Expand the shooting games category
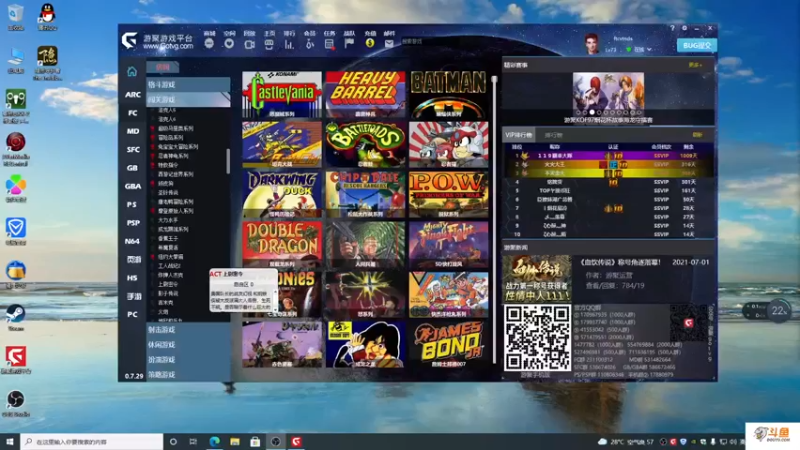The width and height of the screenshot is (800, 450). [188, 330]
